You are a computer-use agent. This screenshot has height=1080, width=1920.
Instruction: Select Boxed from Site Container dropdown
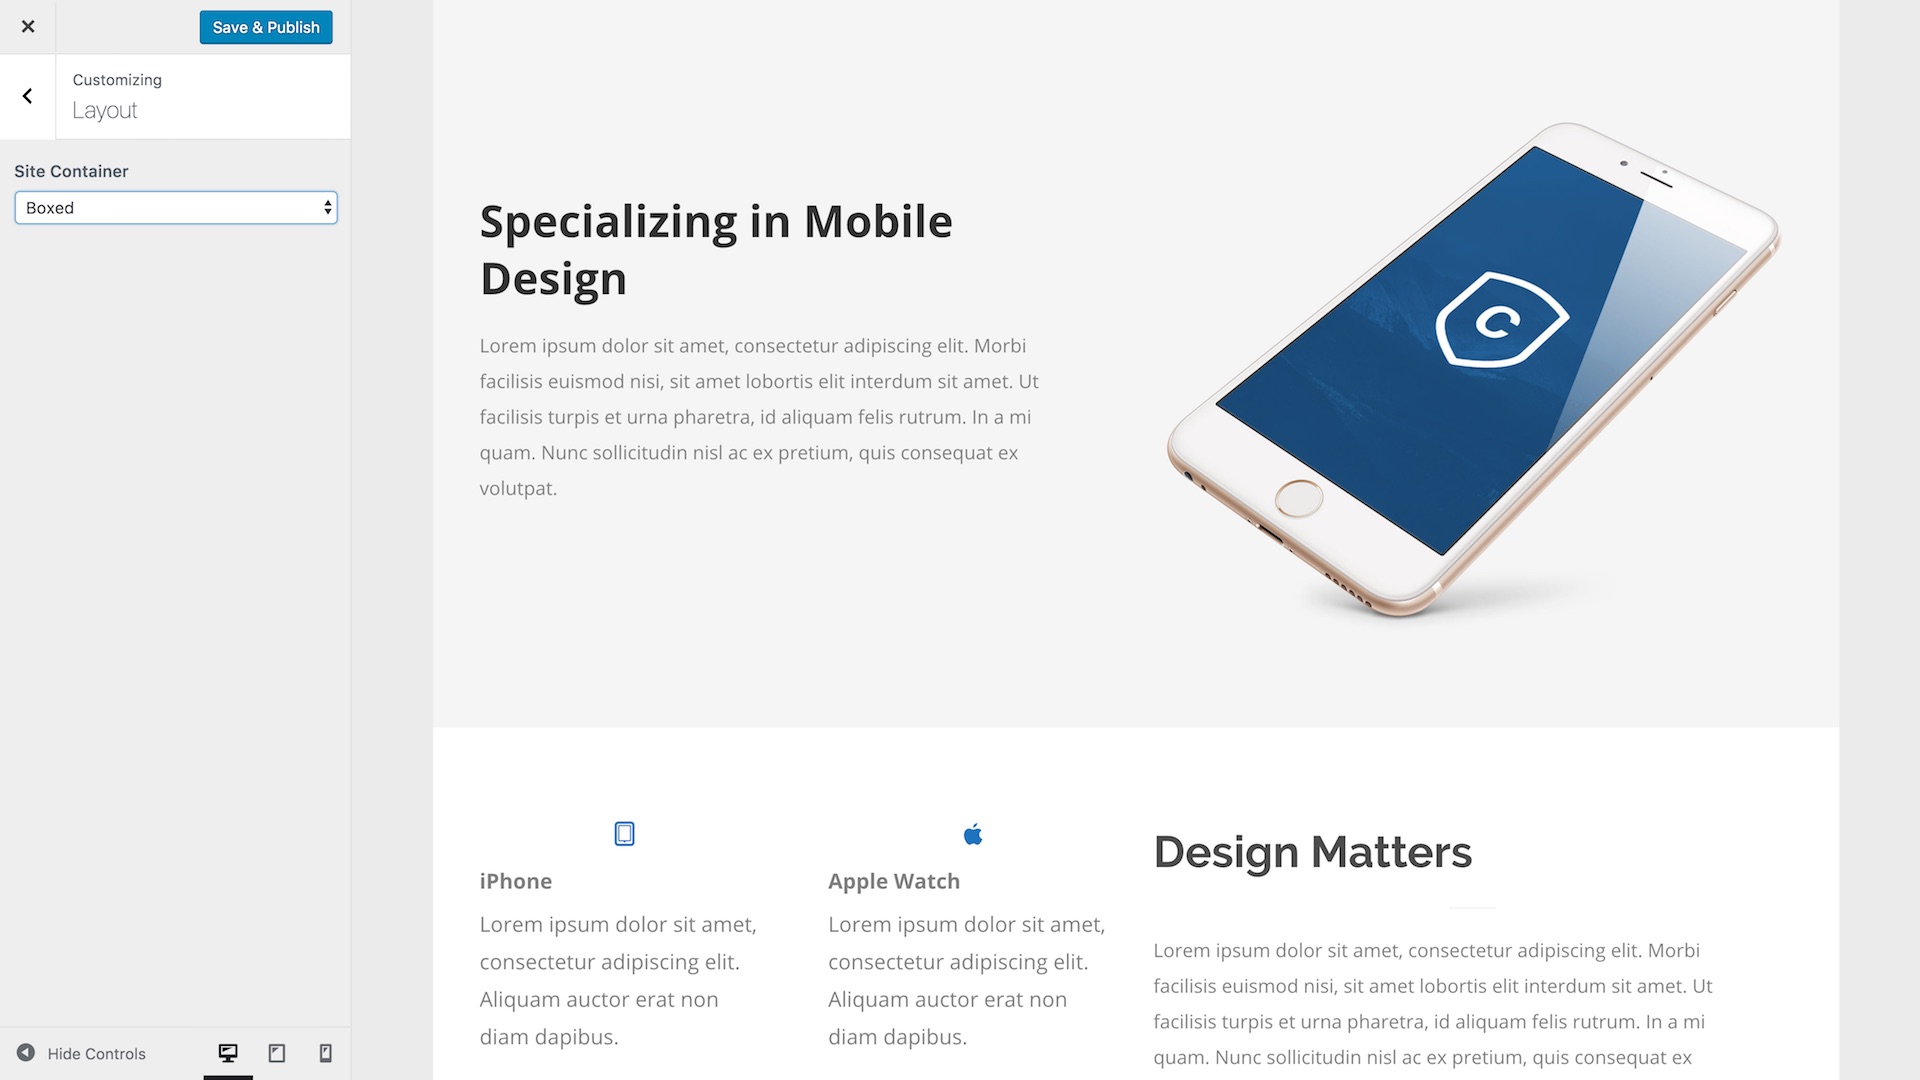tap(174, 207)
